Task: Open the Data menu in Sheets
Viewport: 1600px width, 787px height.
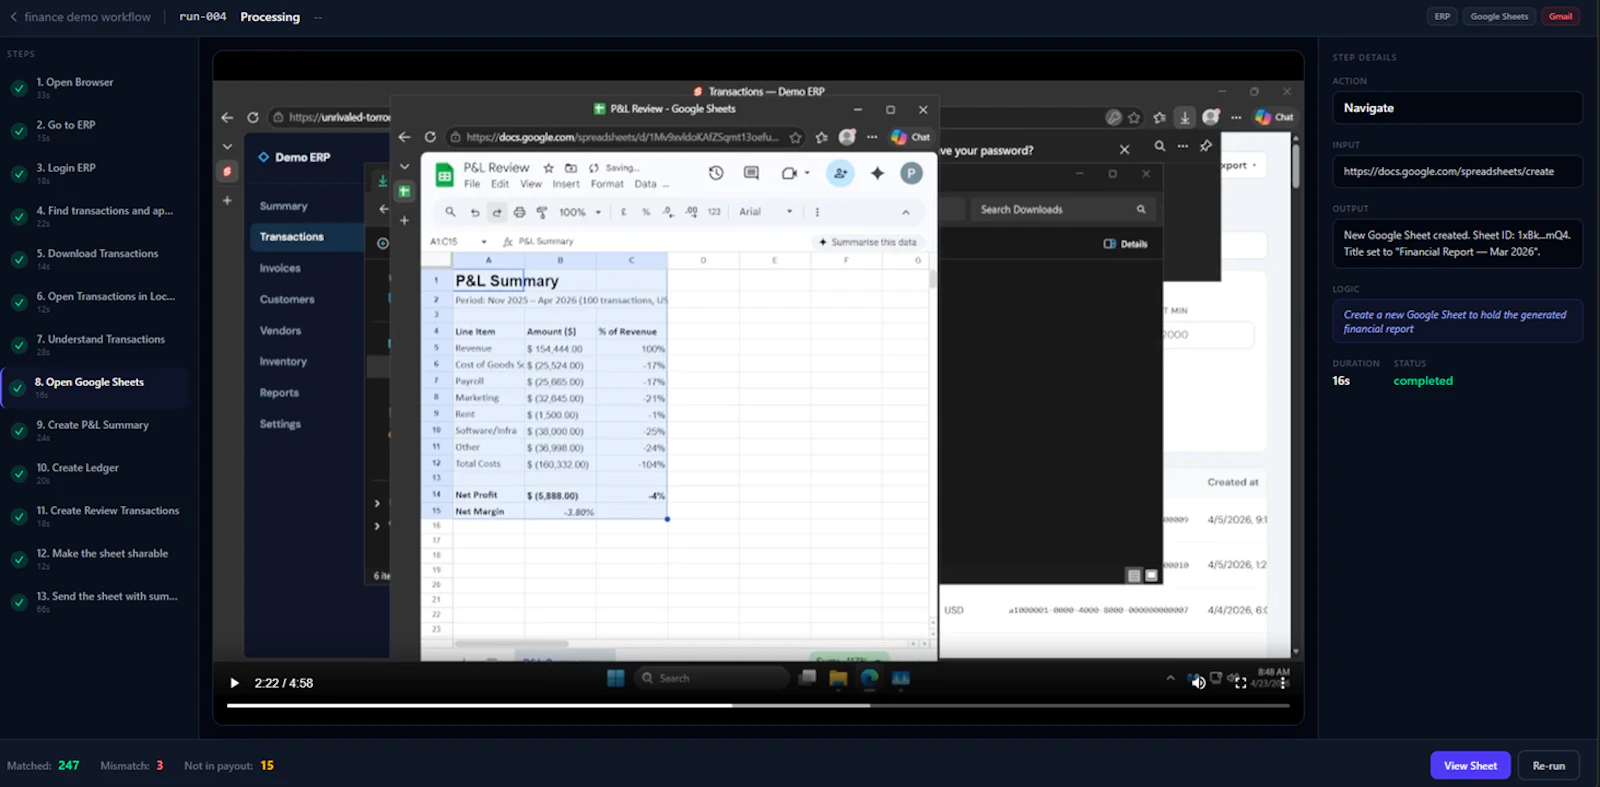Action: point(646,184)
